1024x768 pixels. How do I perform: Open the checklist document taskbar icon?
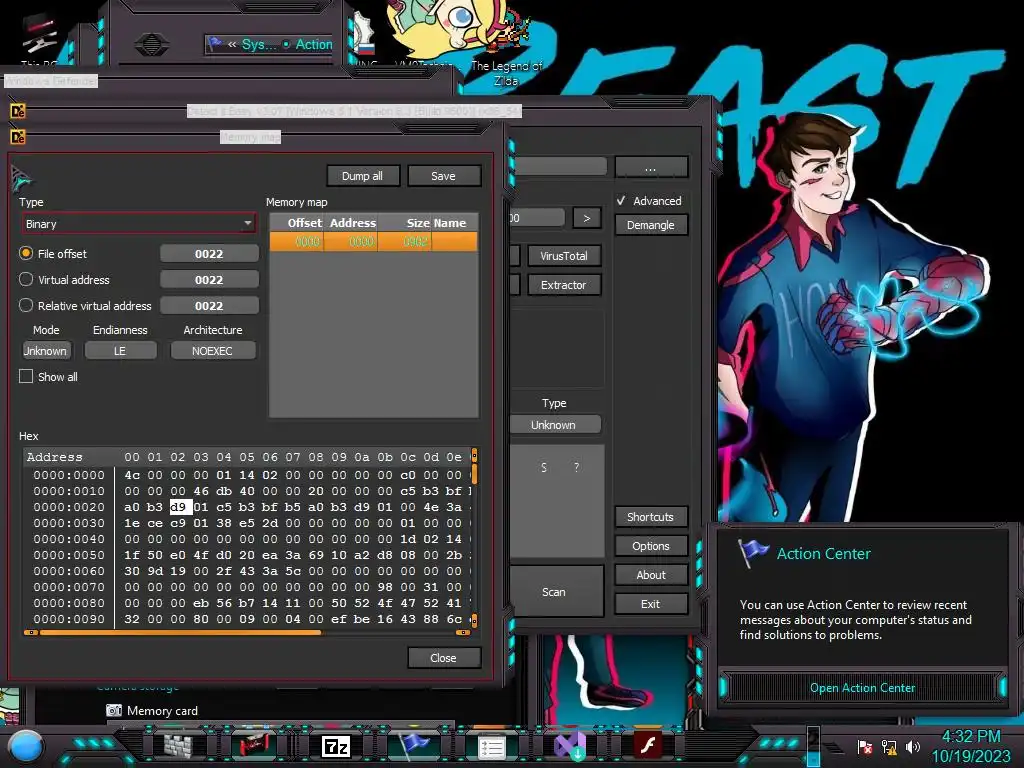pos(492,747)
